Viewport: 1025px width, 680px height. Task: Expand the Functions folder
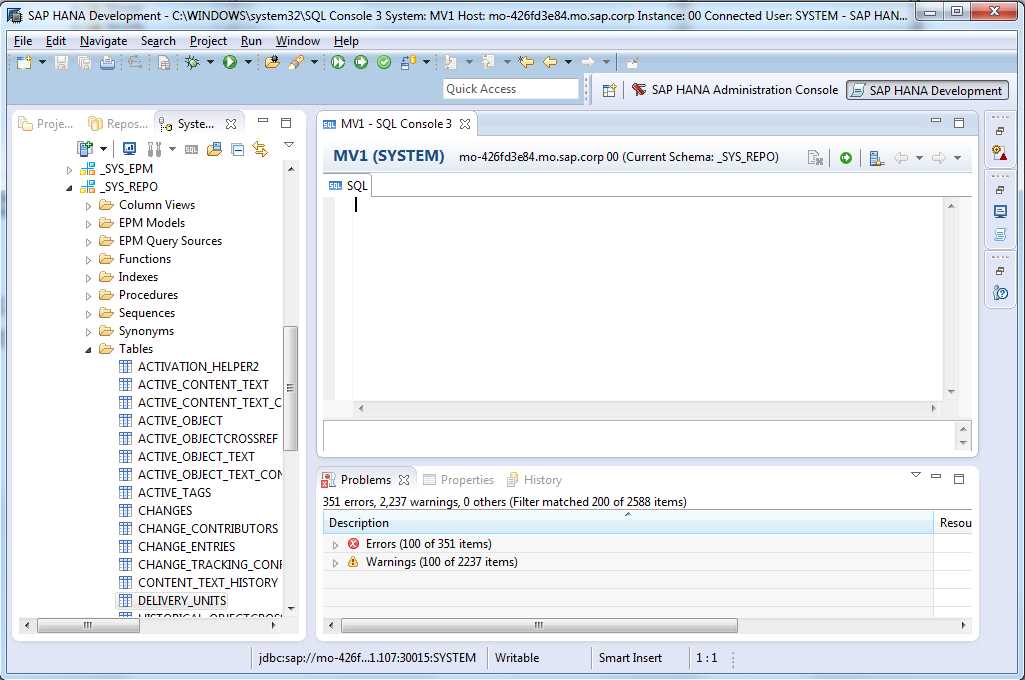click(88, 260)
